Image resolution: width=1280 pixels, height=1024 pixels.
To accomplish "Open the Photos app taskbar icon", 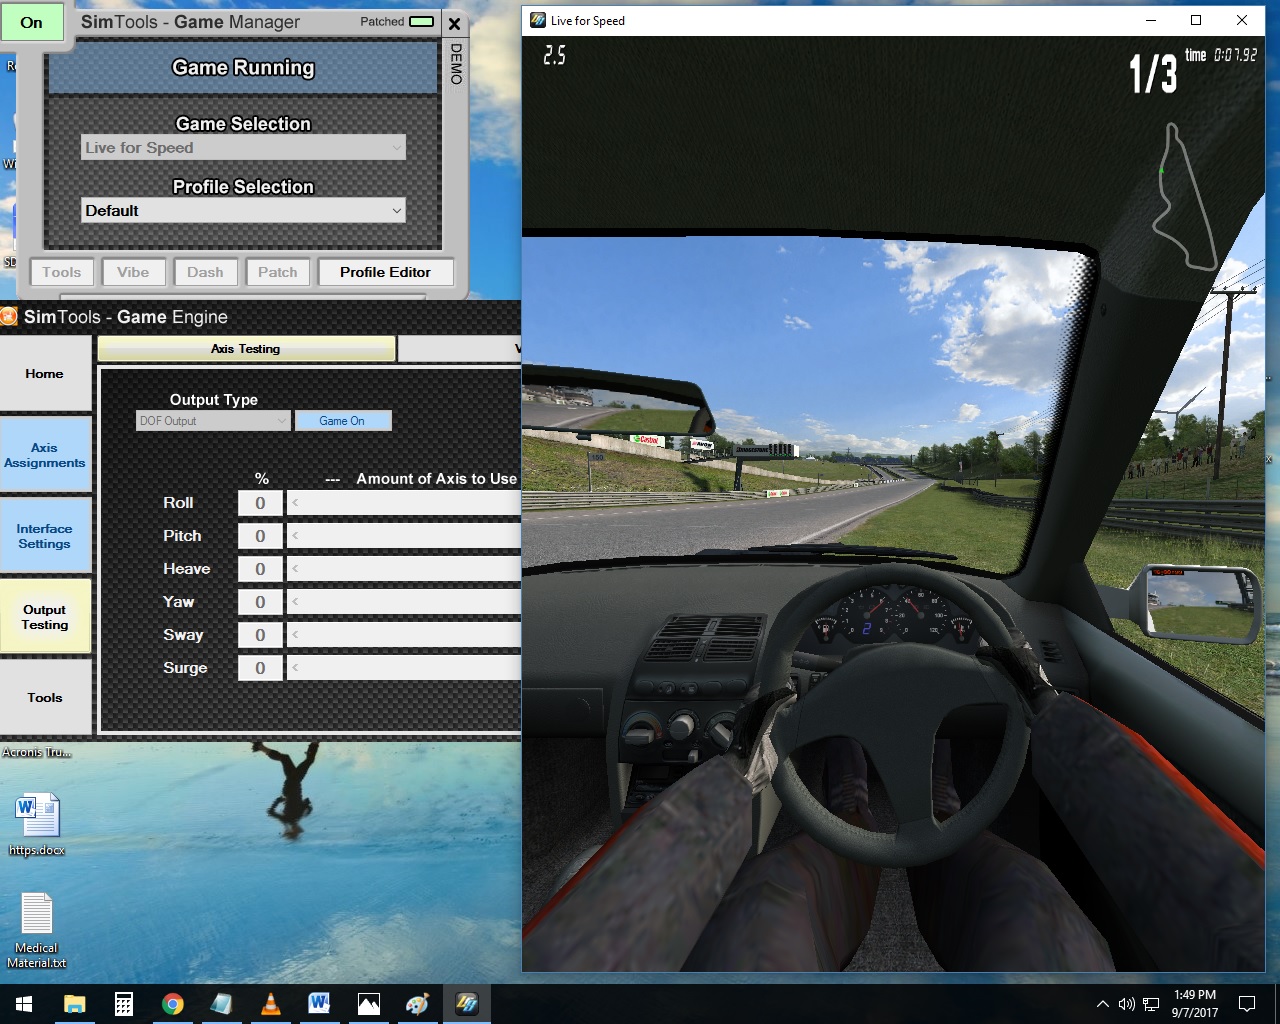I will click(x=369, y=1004).
